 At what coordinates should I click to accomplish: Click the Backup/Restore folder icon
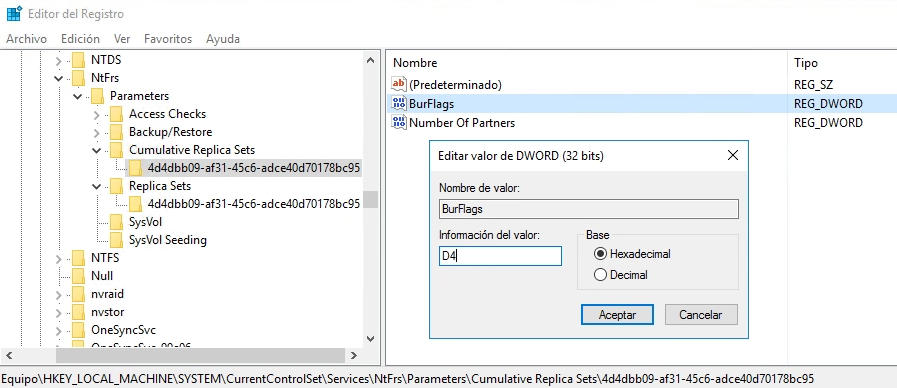coord(116,132)
